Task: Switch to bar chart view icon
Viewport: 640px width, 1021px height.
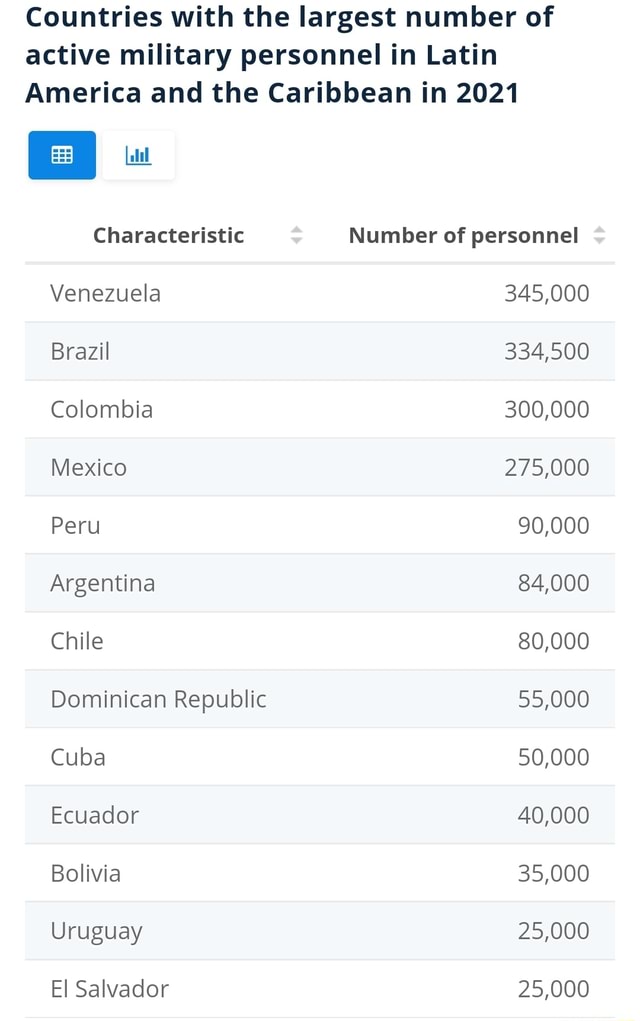Action: (138, 155)
